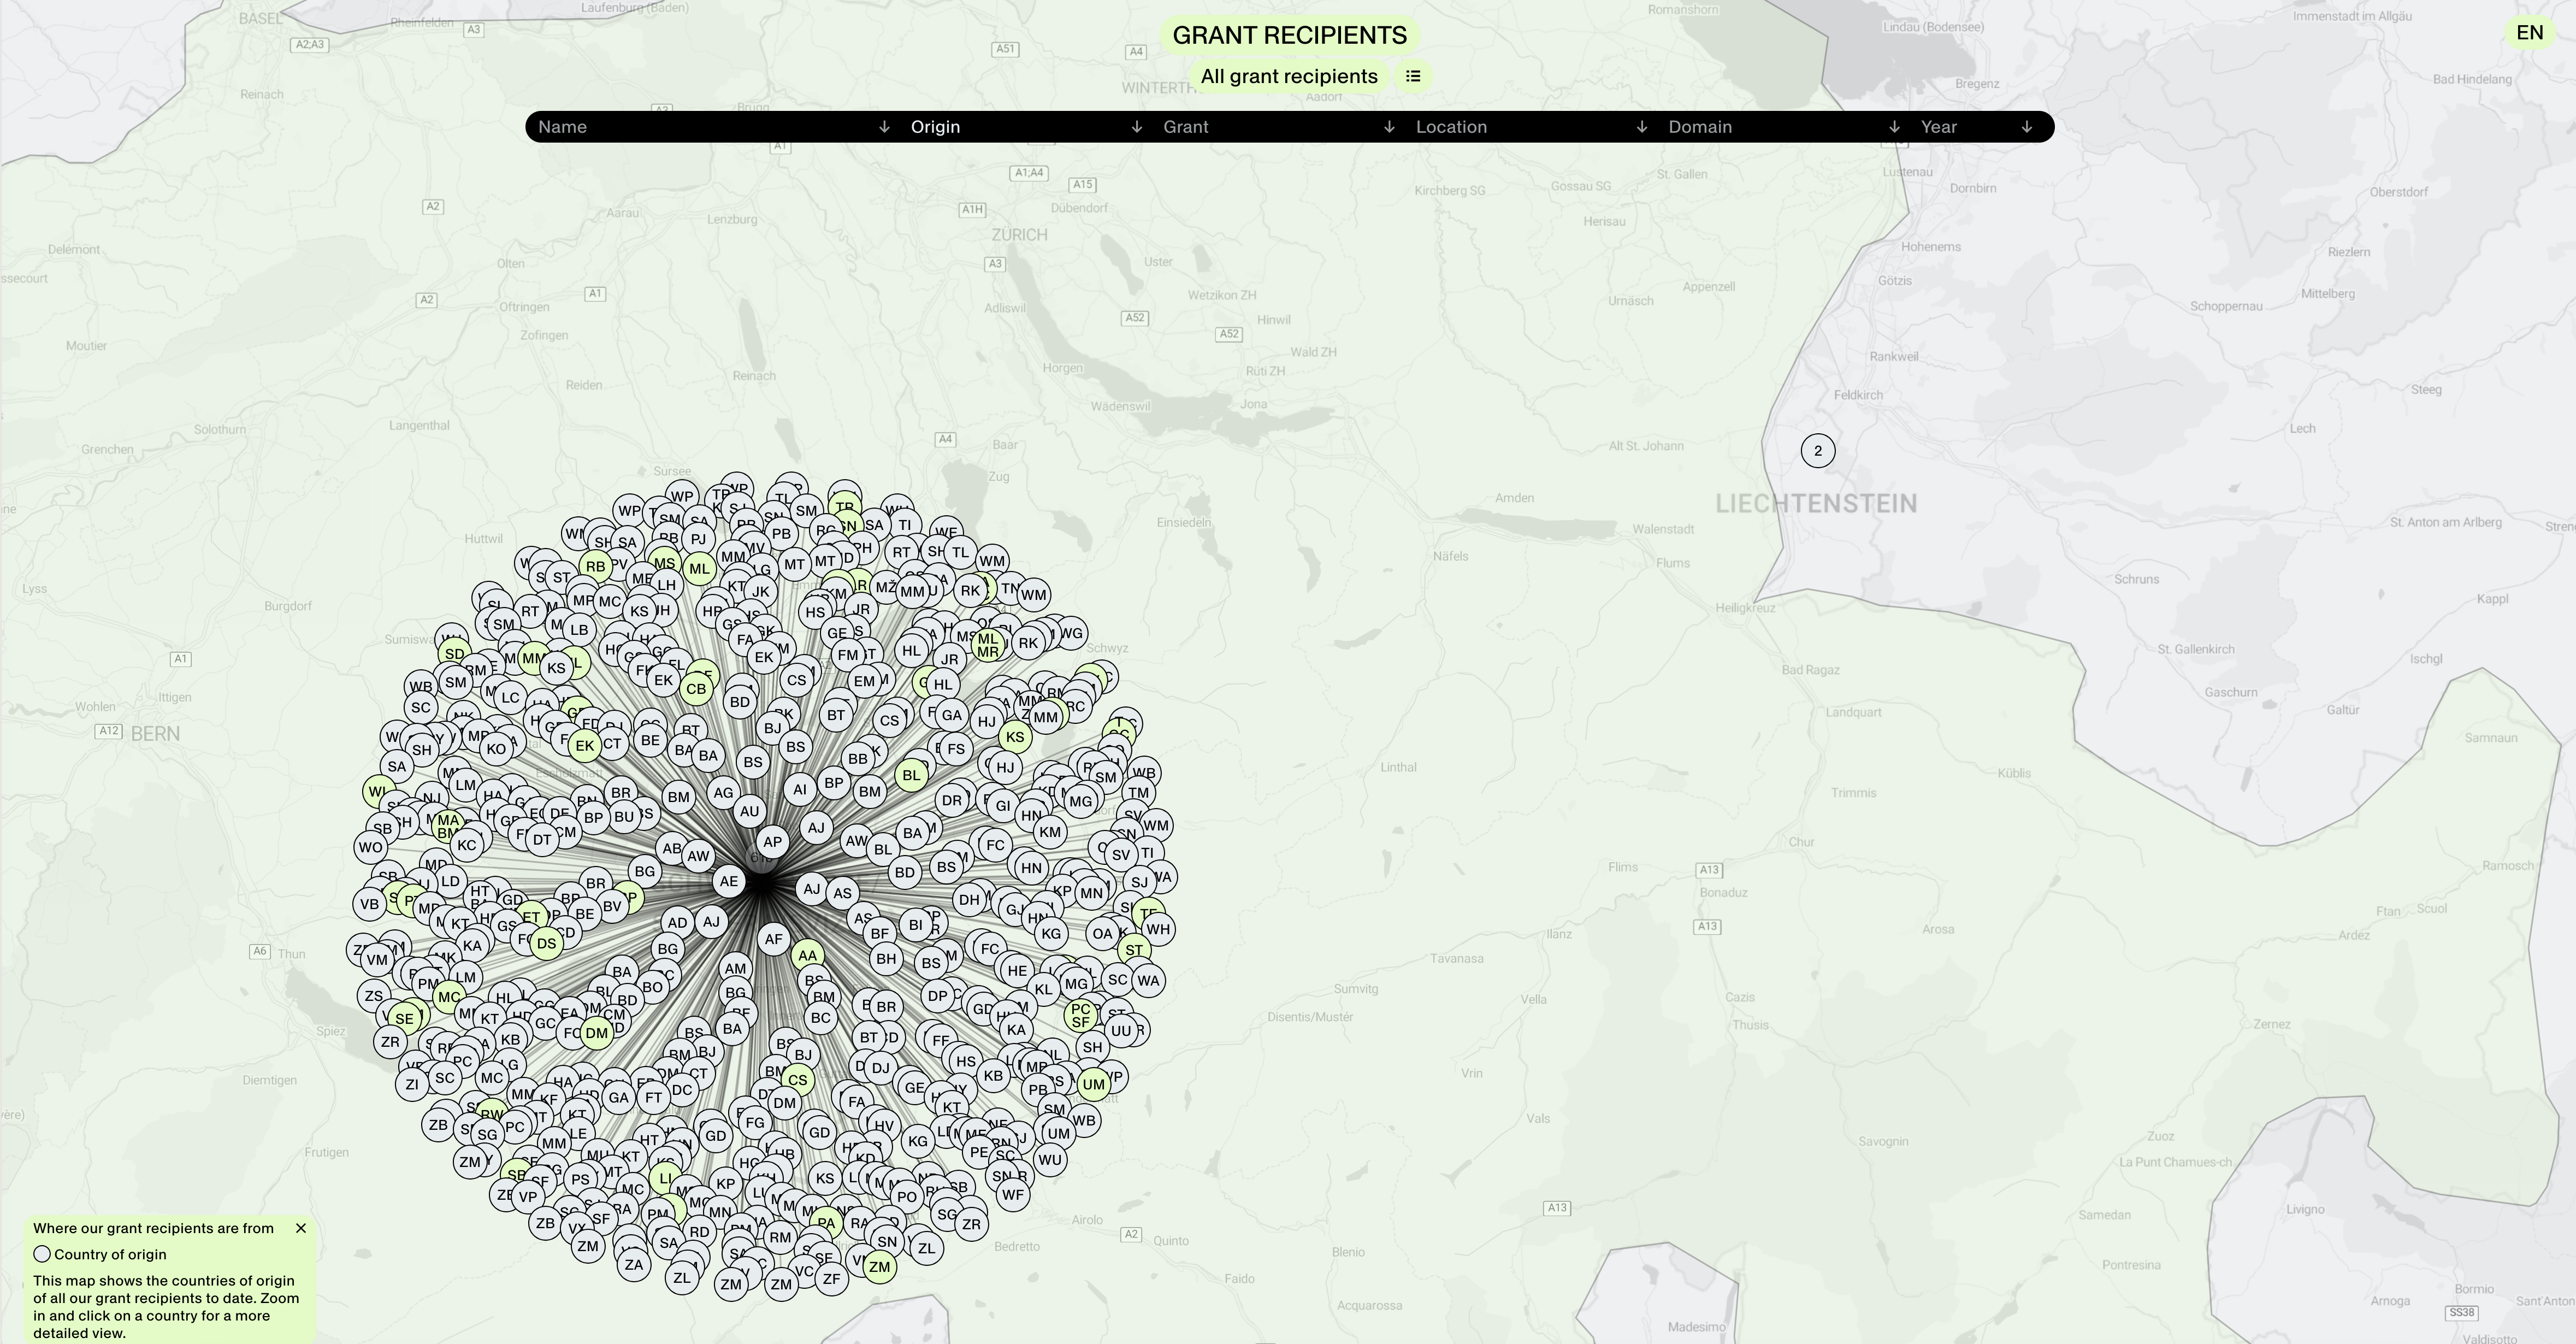Click the Year column header

[x=1938, y=127]
